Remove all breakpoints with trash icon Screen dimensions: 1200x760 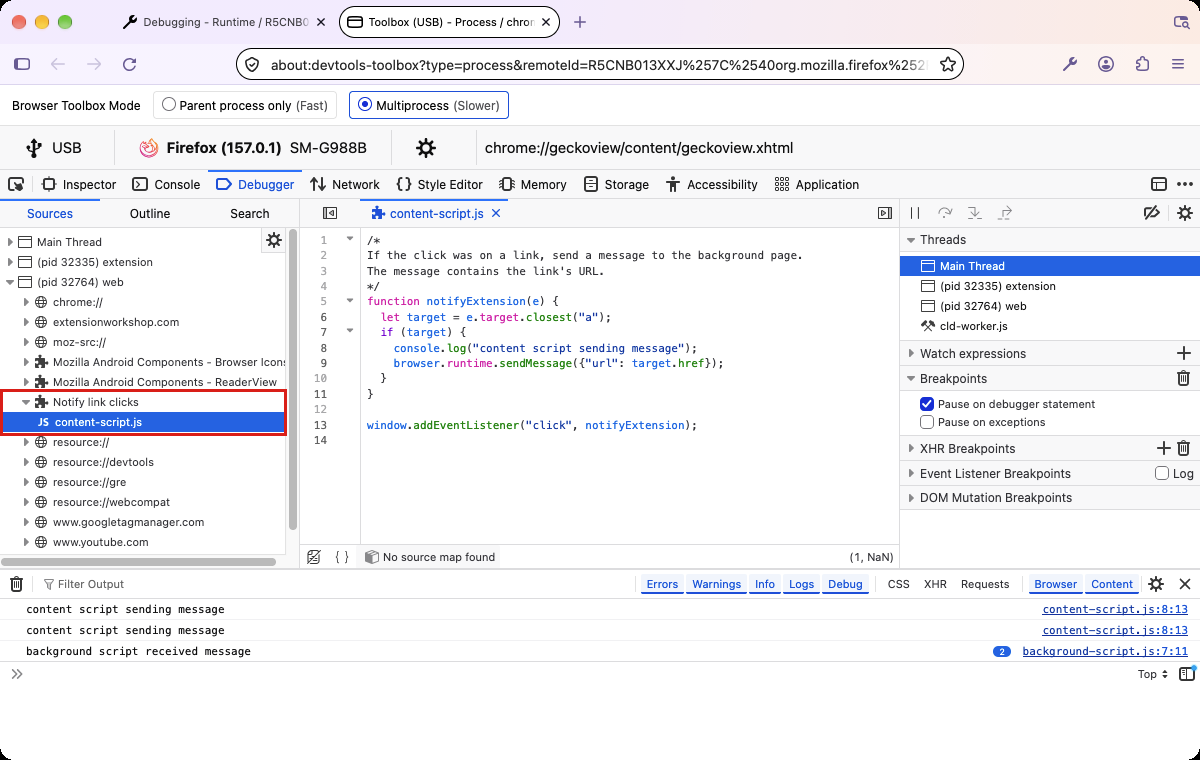click(x=1183, y=378)
